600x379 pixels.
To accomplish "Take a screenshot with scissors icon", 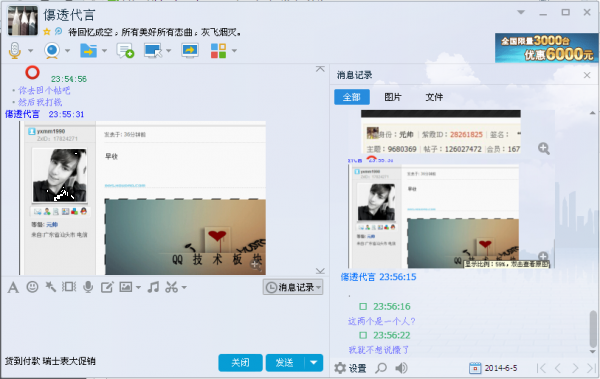I will [x=171, y=287].
